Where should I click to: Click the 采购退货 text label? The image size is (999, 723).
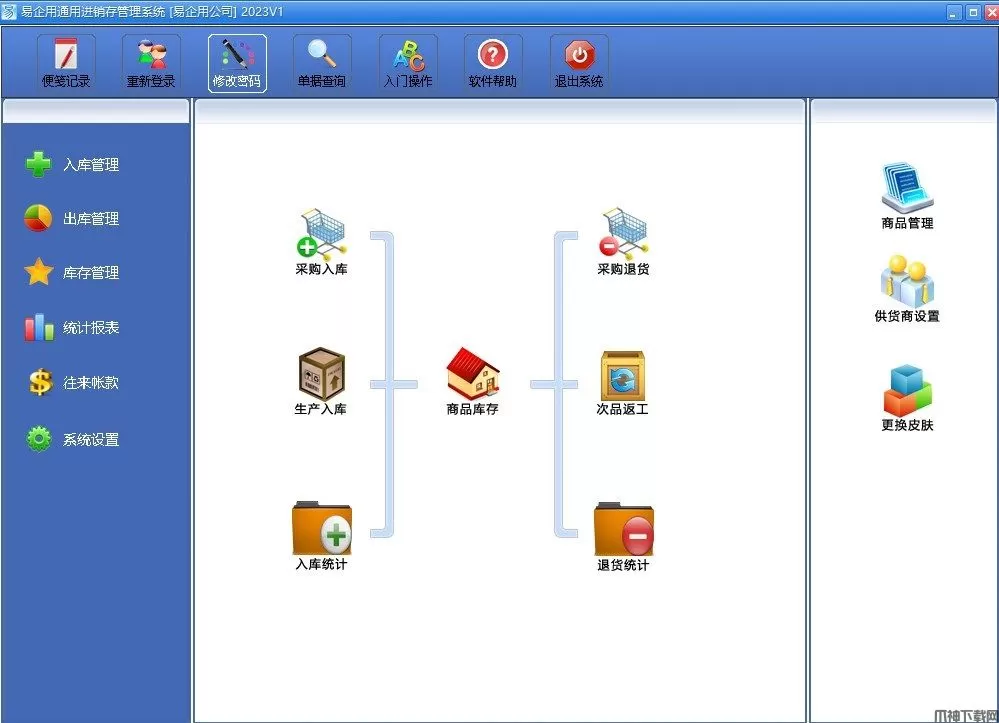pyautogui.click(x=624, y=269)
